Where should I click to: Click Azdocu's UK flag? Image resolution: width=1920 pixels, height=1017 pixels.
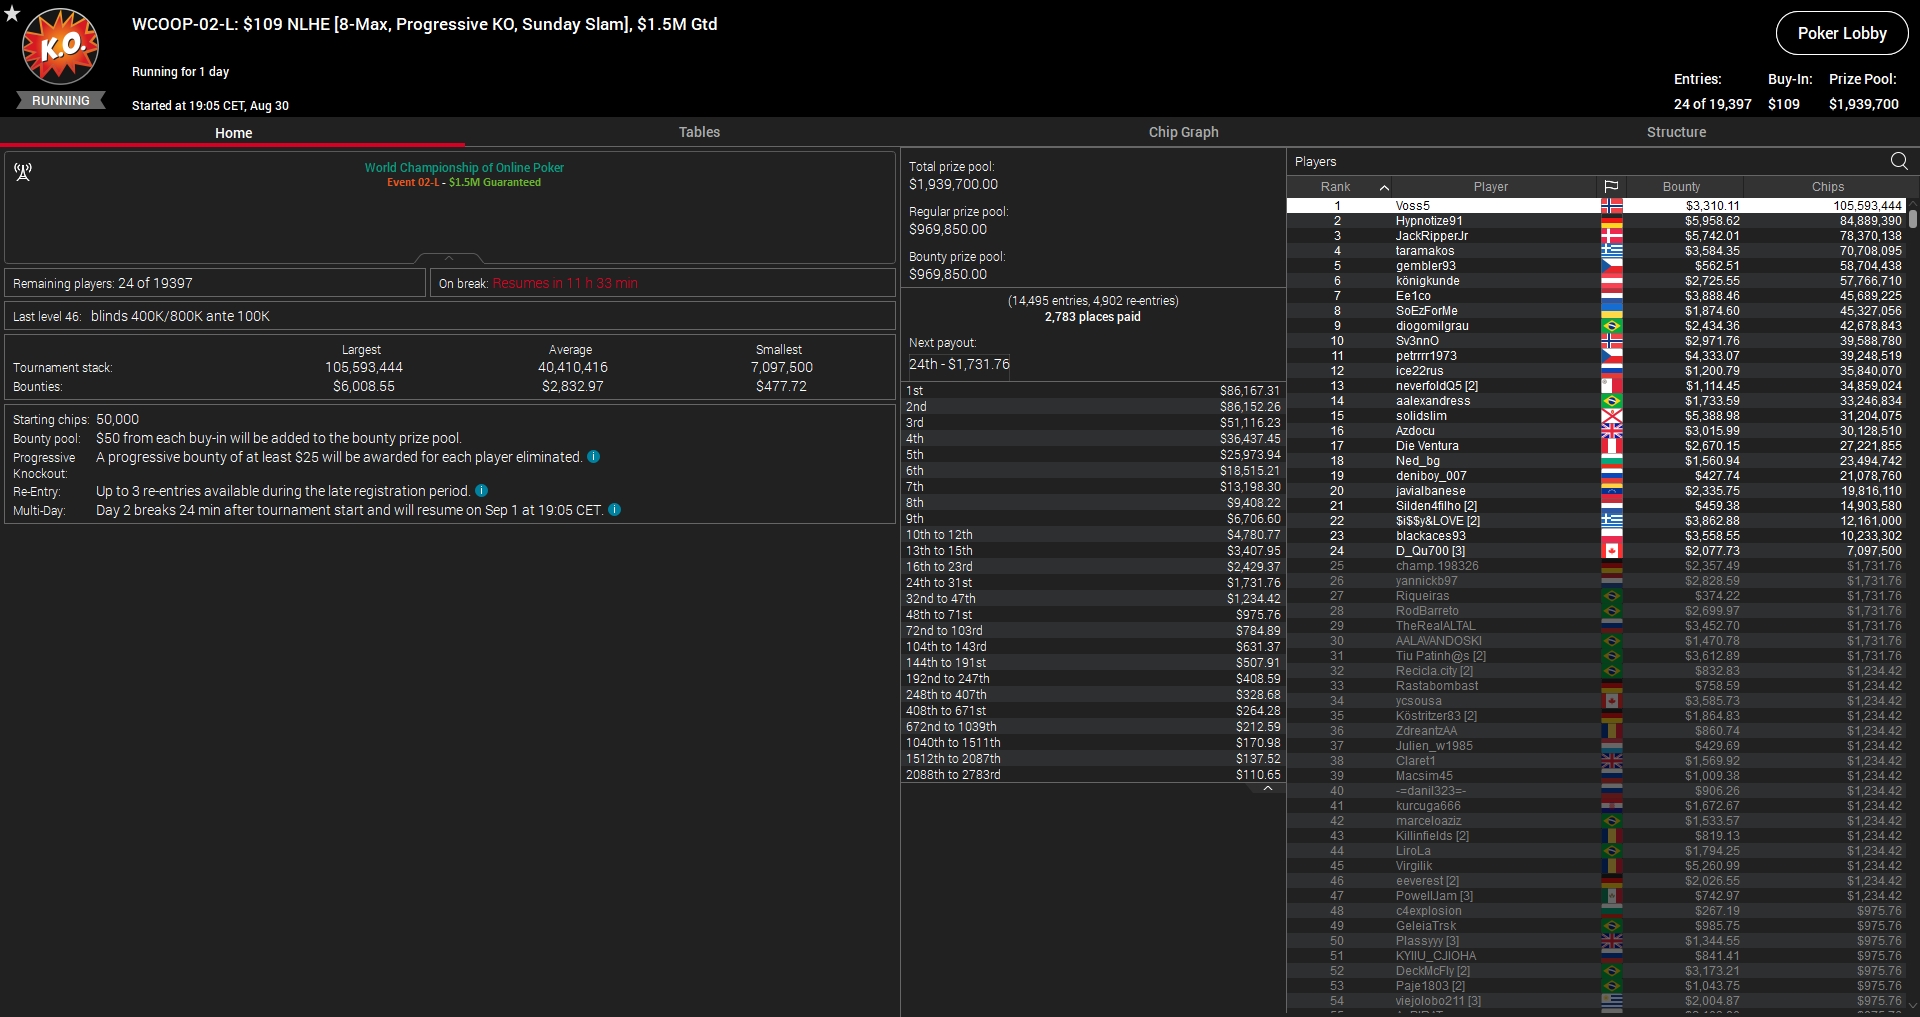[1611, 431]
